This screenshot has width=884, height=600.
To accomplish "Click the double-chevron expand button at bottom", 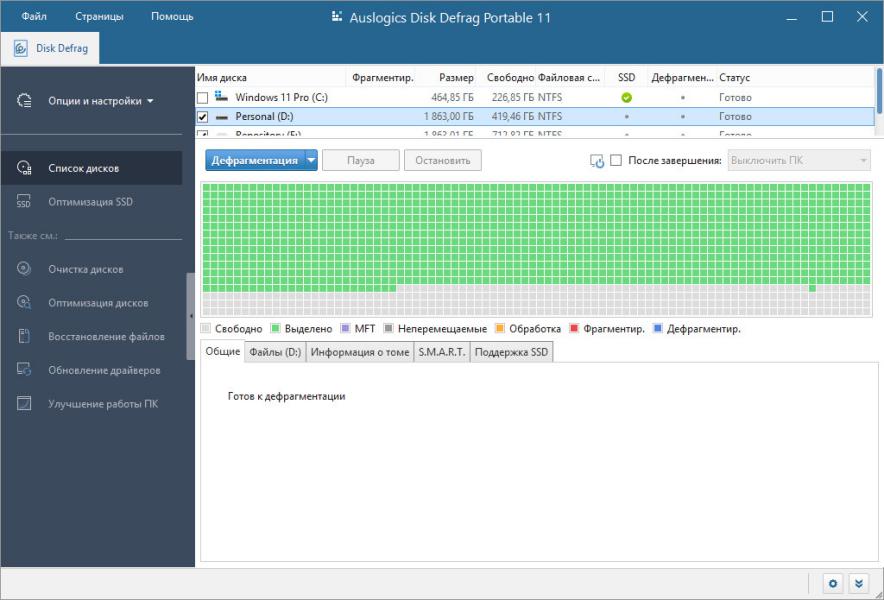I will click(x=858, y=583).
